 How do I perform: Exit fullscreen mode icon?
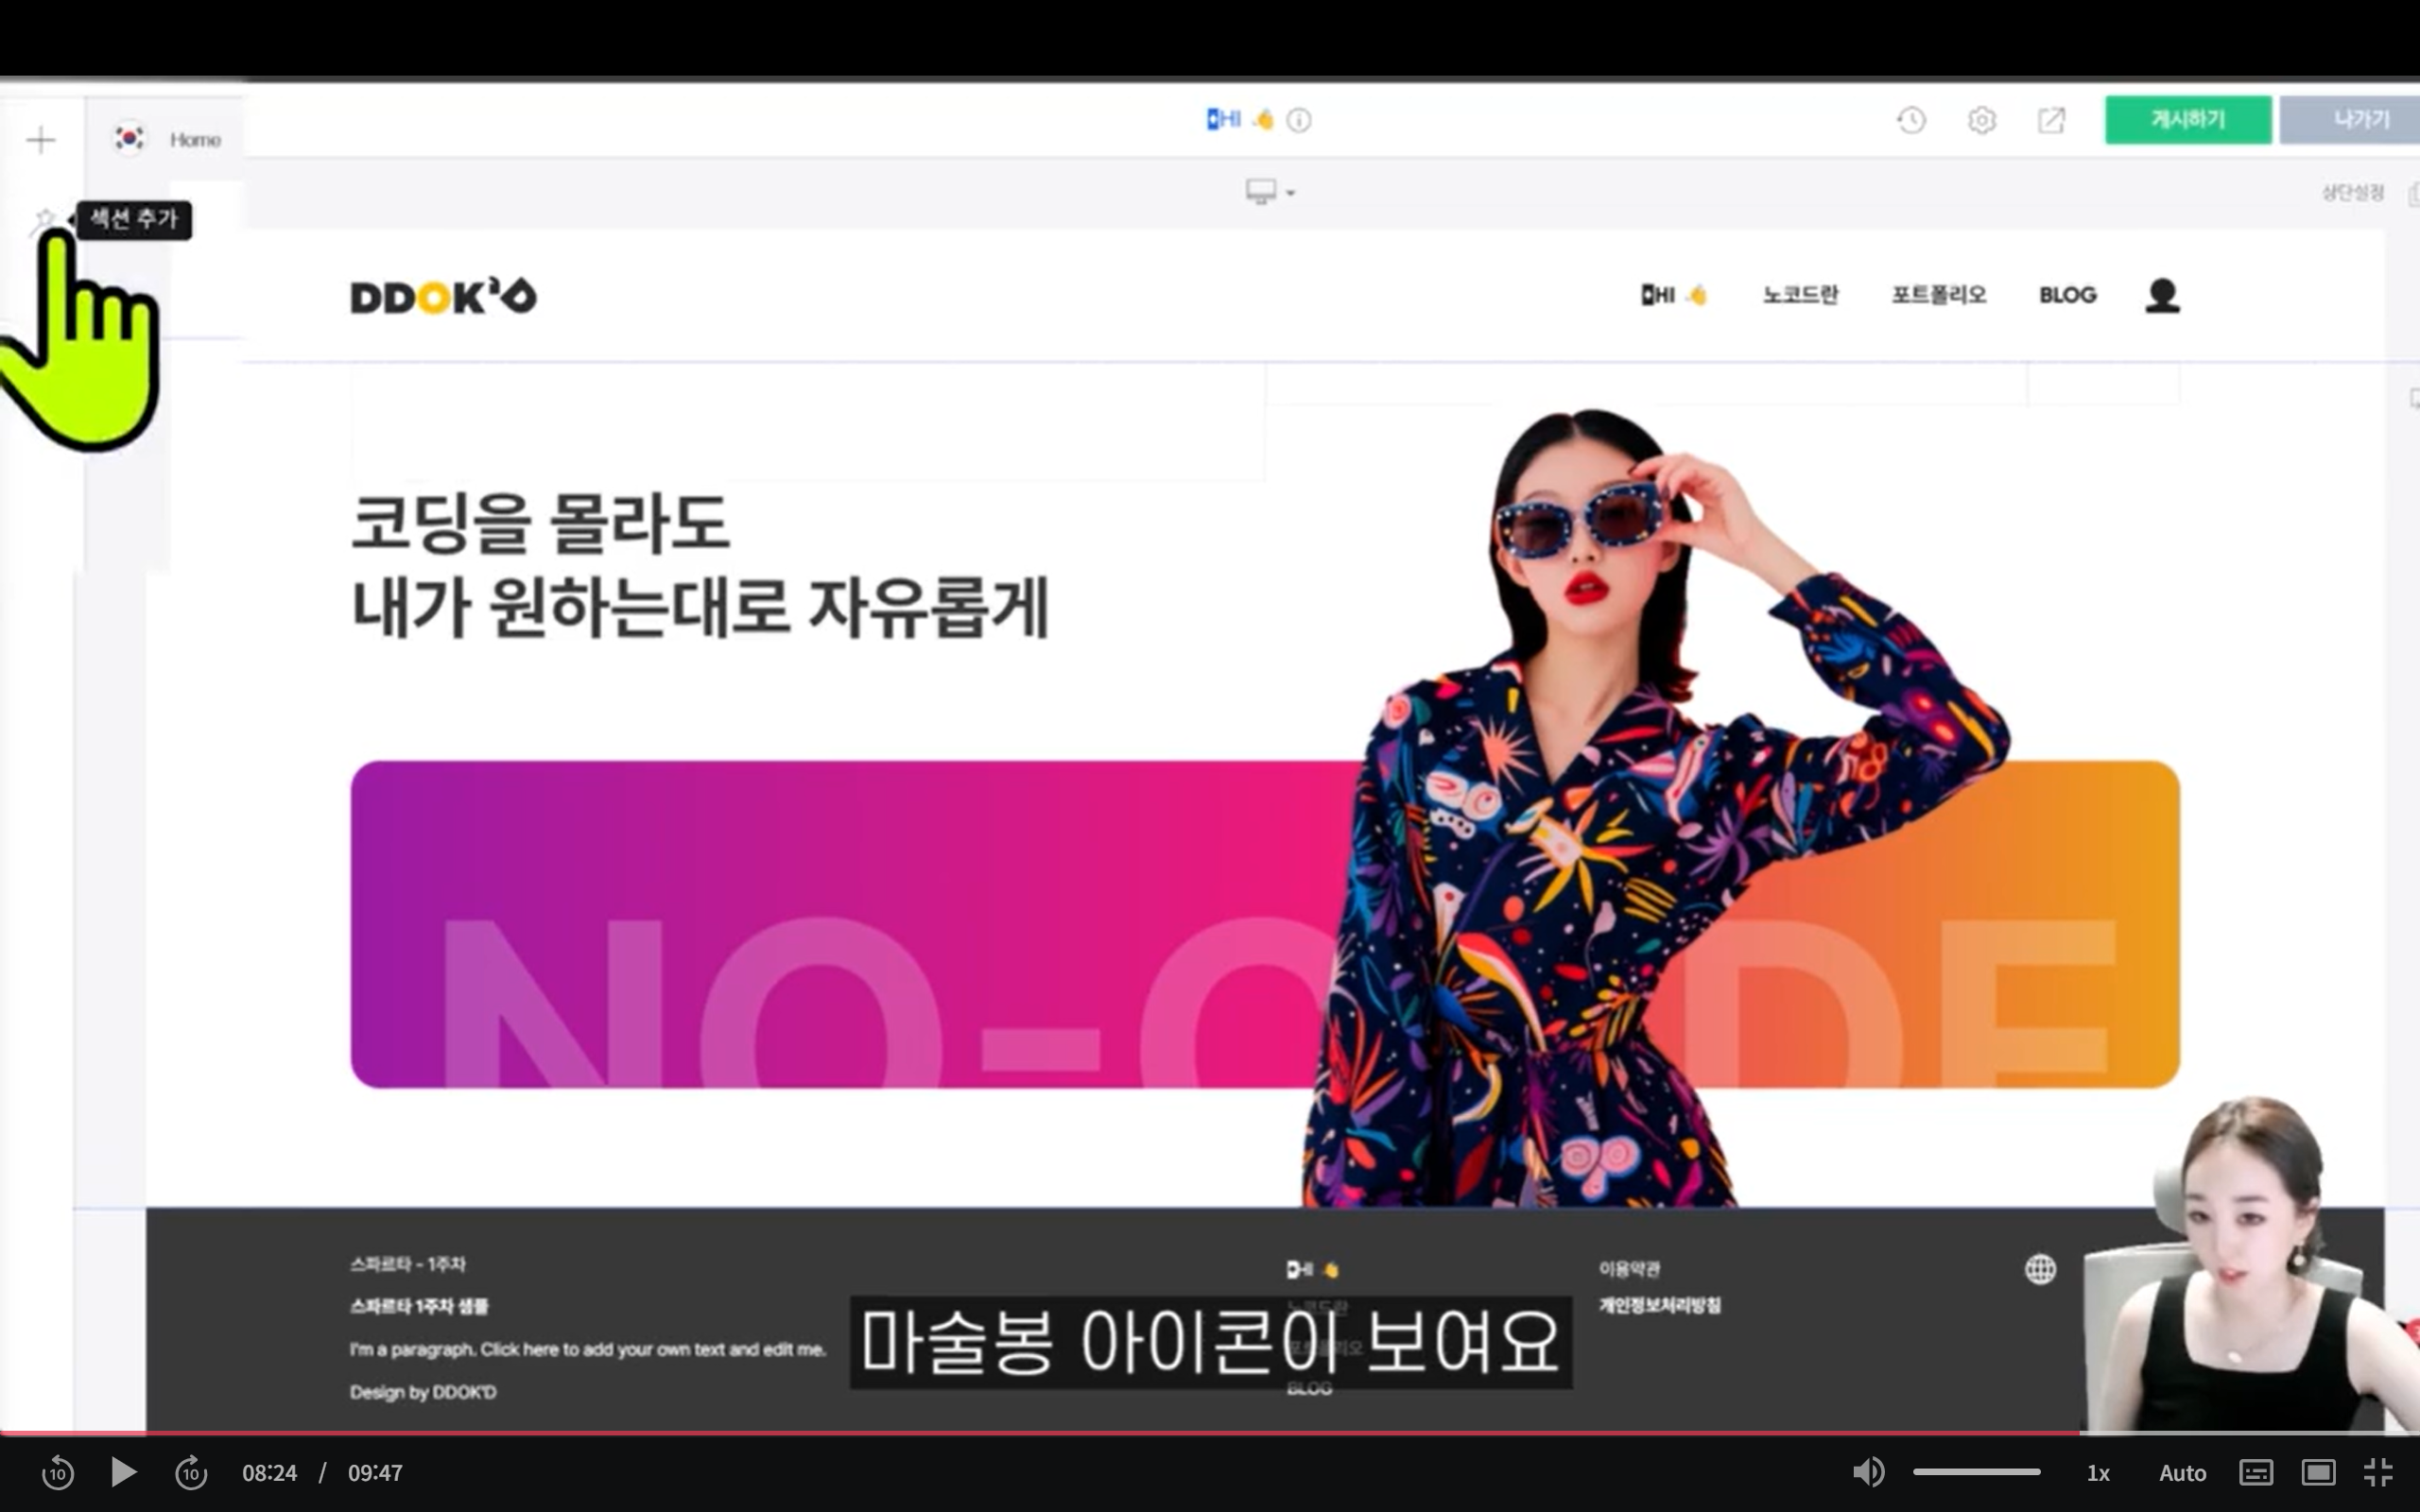[2378, 1473]
